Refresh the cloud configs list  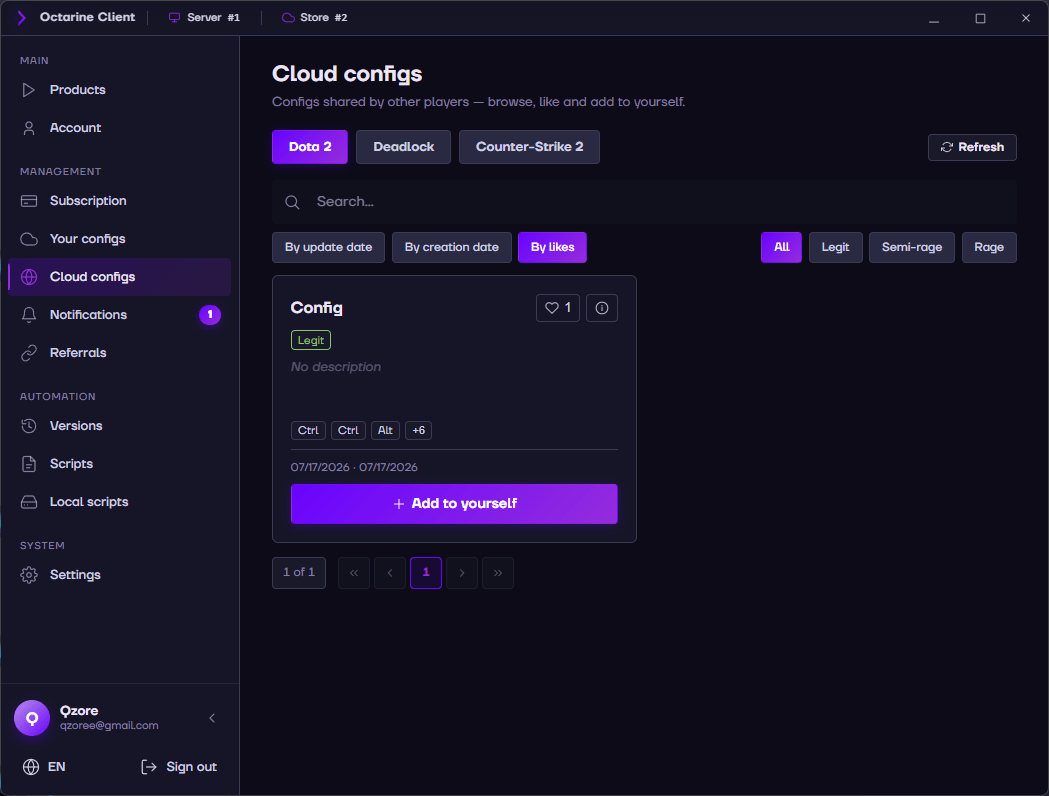coord(972,147)
